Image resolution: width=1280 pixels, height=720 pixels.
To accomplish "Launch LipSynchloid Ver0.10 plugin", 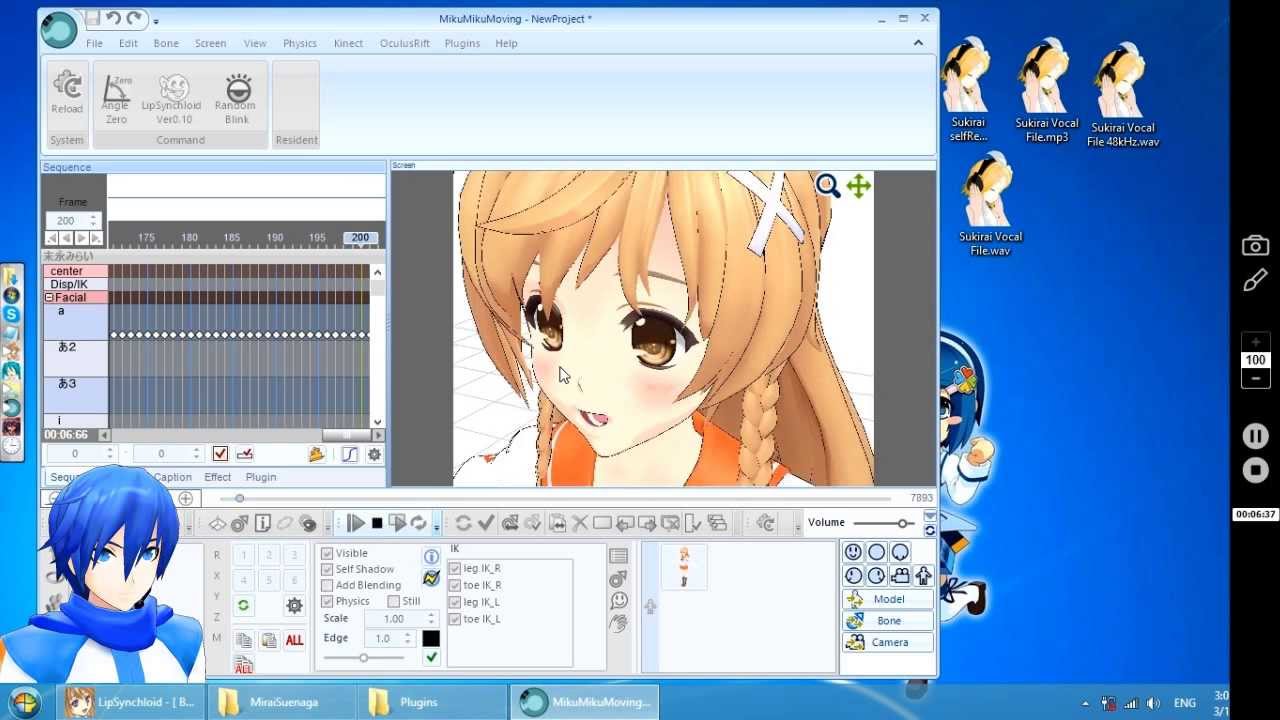I will [172, 97].
